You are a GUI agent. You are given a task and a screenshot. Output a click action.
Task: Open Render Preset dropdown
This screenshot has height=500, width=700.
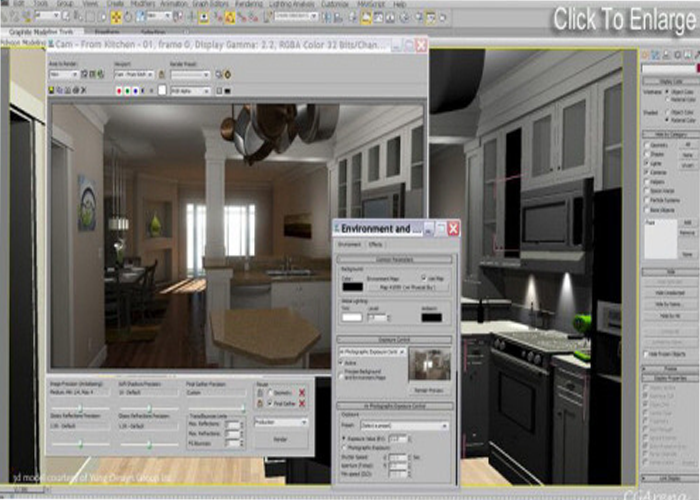(190, 75)
